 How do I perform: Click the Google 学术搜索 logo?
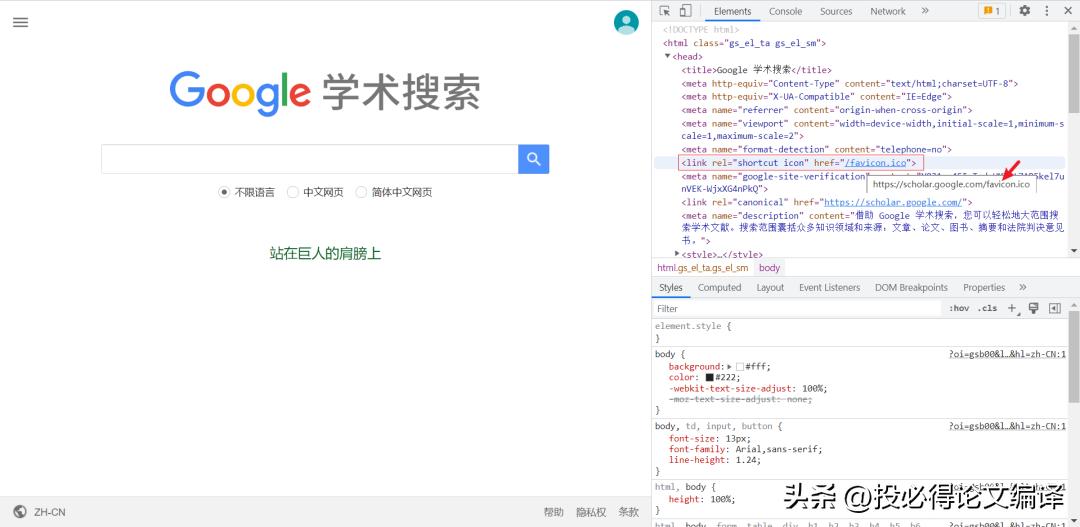click(x=325, y=93)
